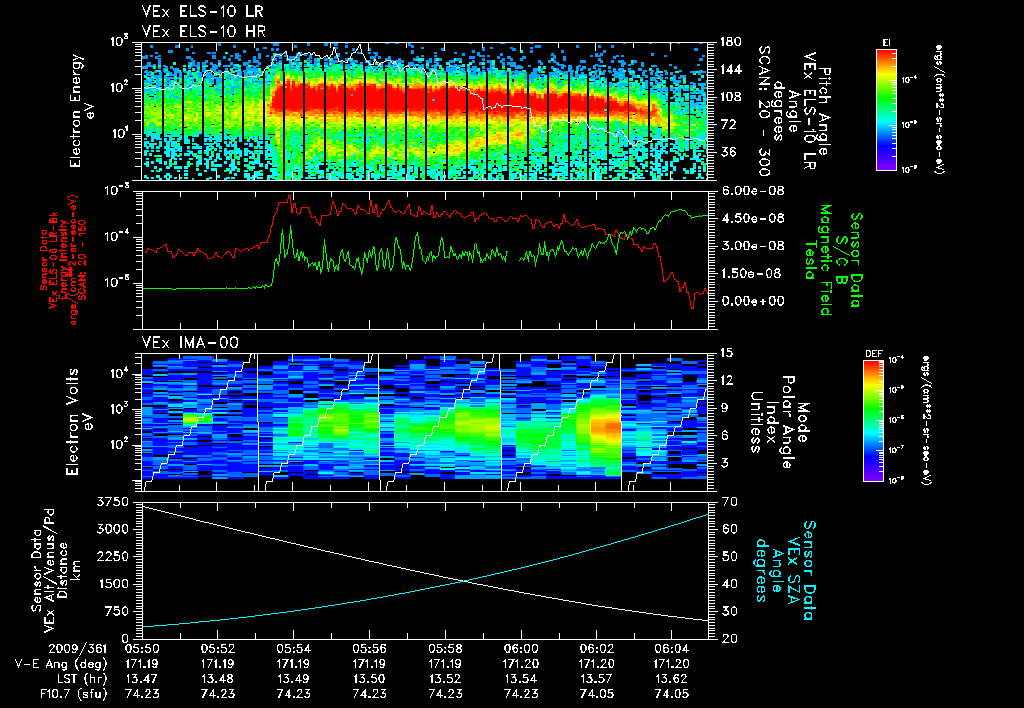Click the 144 pitch angle tick
Viewport: 1024px width, 708px height.
tap(731, 69)
